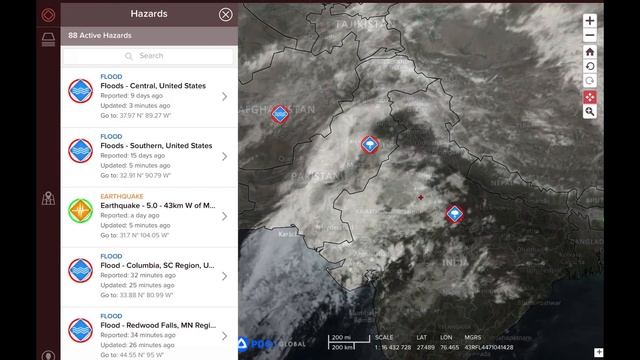Open the layers icon in sidebar
This screenshot has height=360, width=640.
(48, 40)
